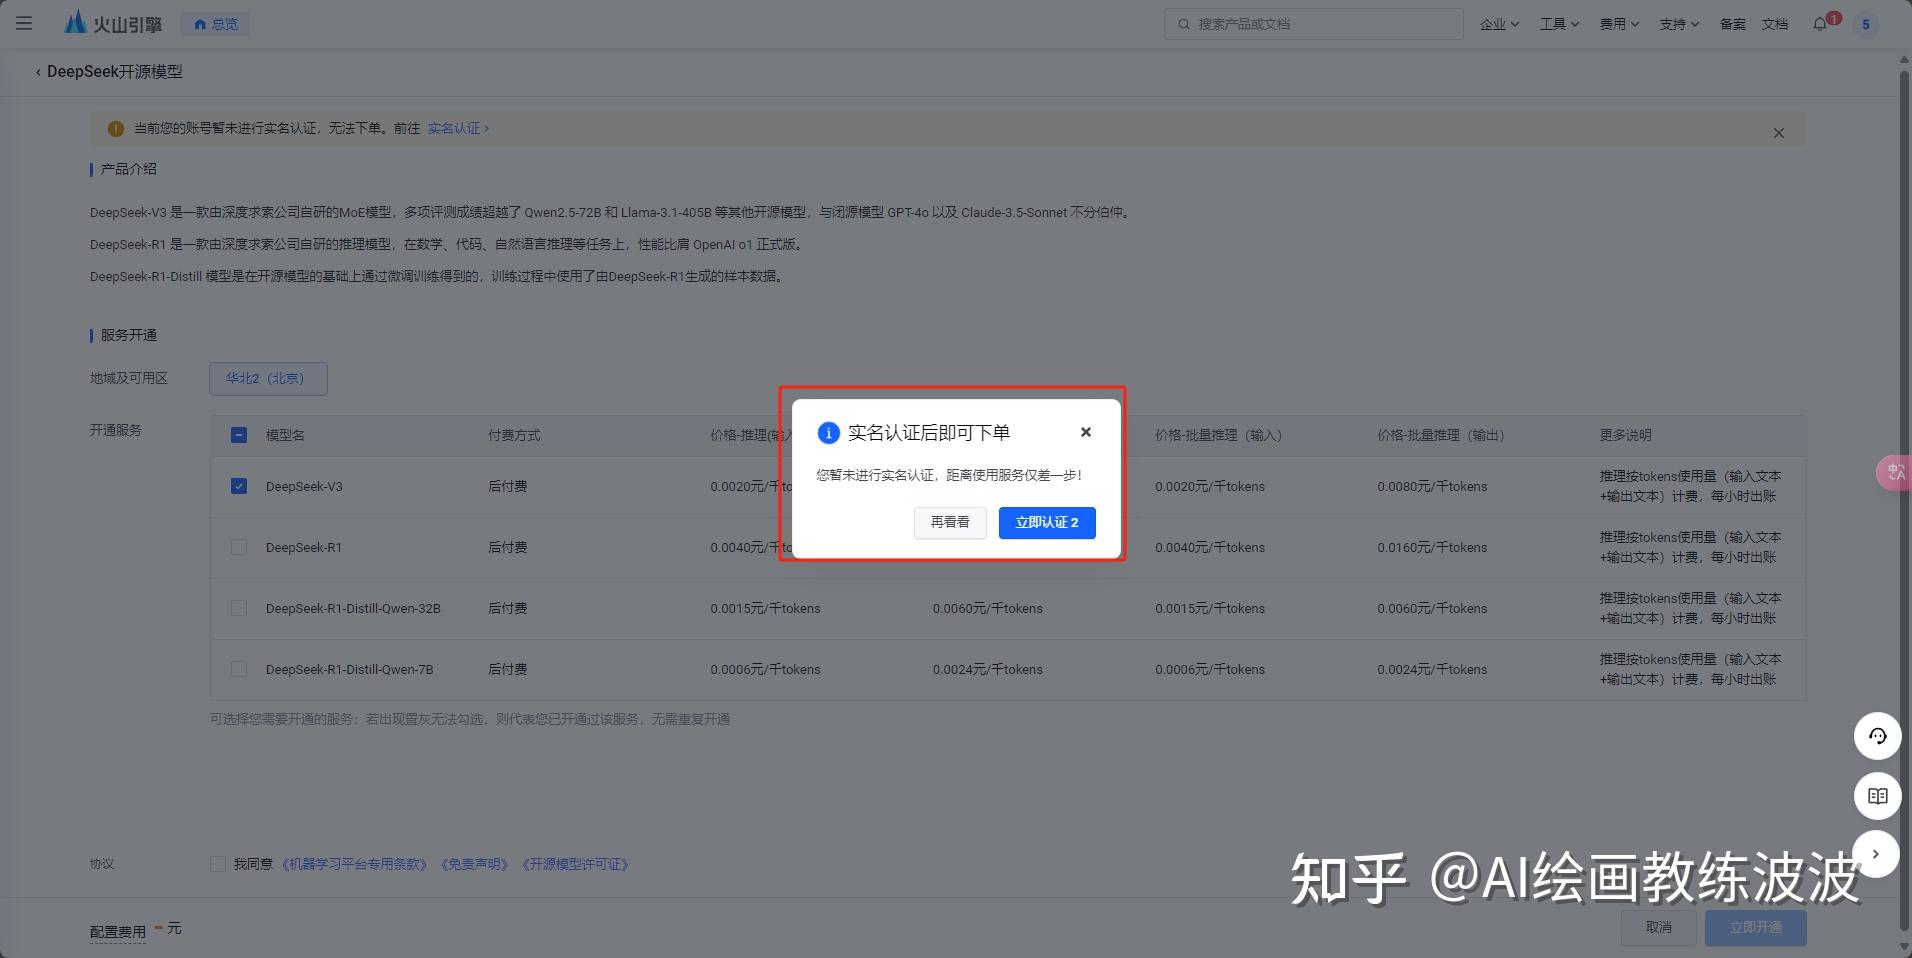Image resolution: width=1912 pixels, height=958 pixels.
Task: Tick the 我同意 agreement checkbox
Action: click(x=218, y=864)
